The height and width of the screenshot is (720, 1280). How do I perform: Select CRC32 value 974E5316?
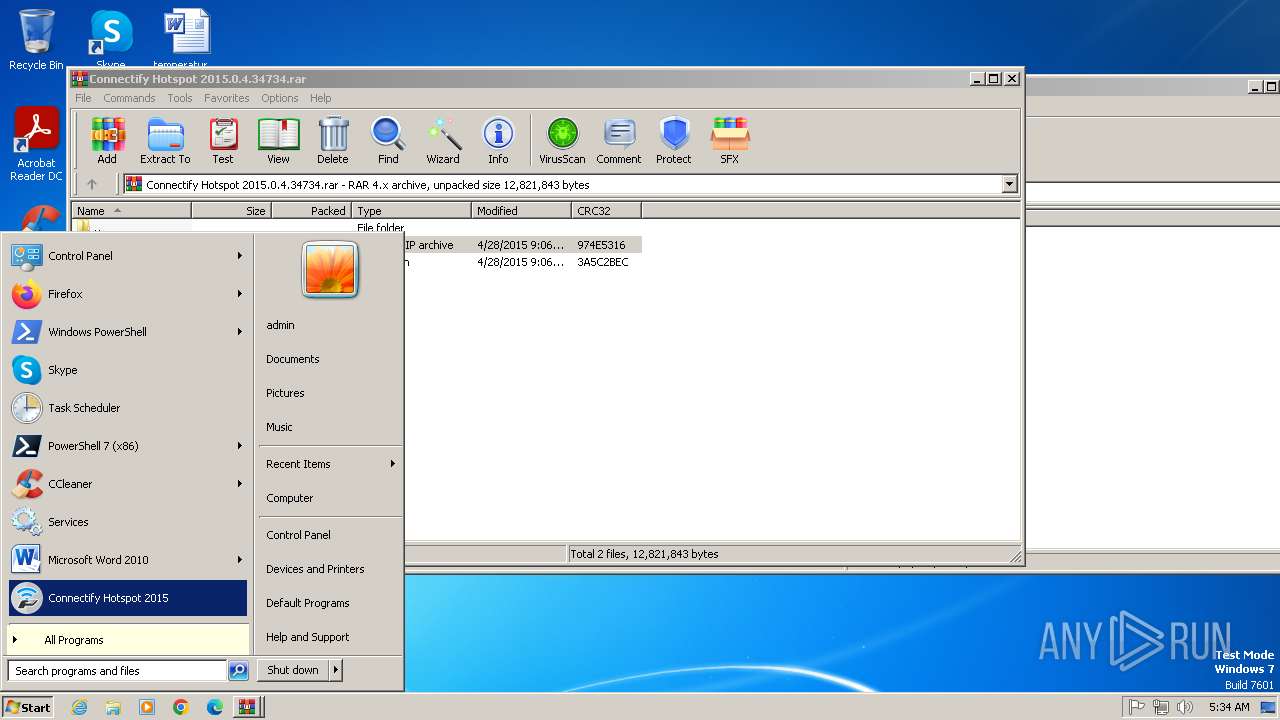click(601, 245)
